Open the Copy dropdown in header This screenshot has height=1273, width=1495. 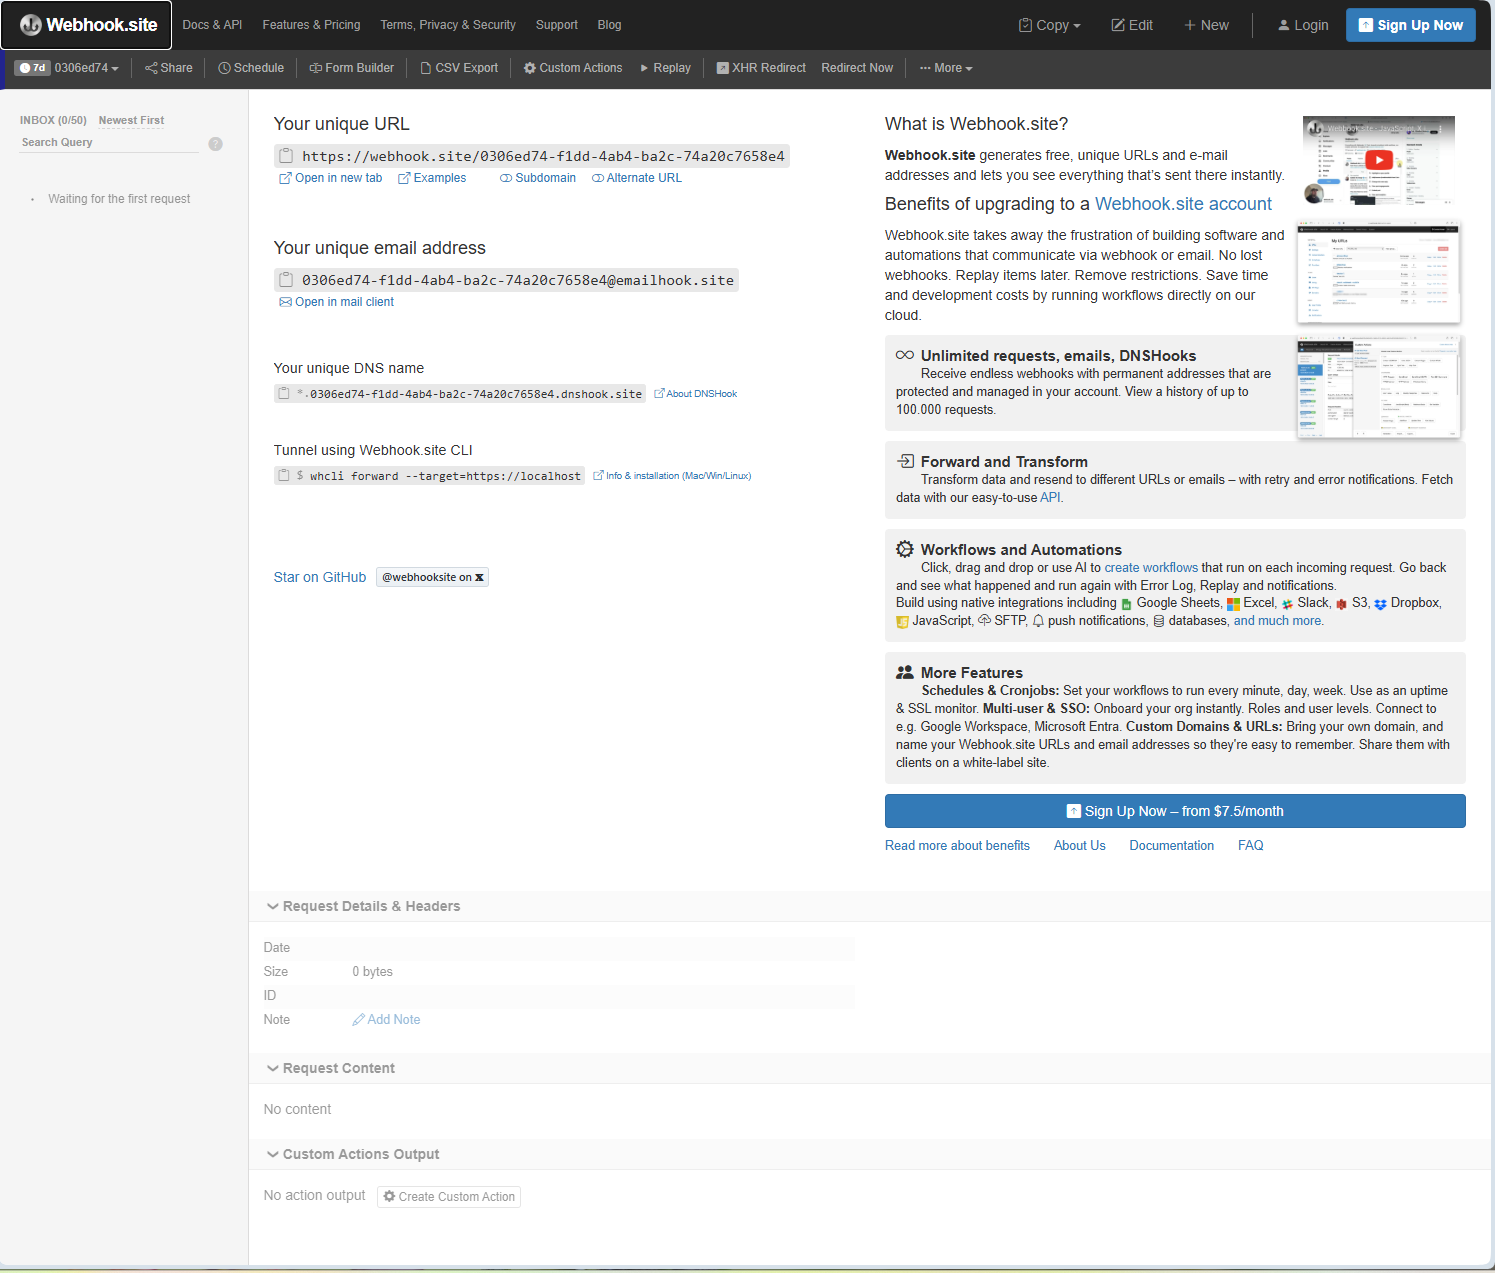[x=1049, y=25]
